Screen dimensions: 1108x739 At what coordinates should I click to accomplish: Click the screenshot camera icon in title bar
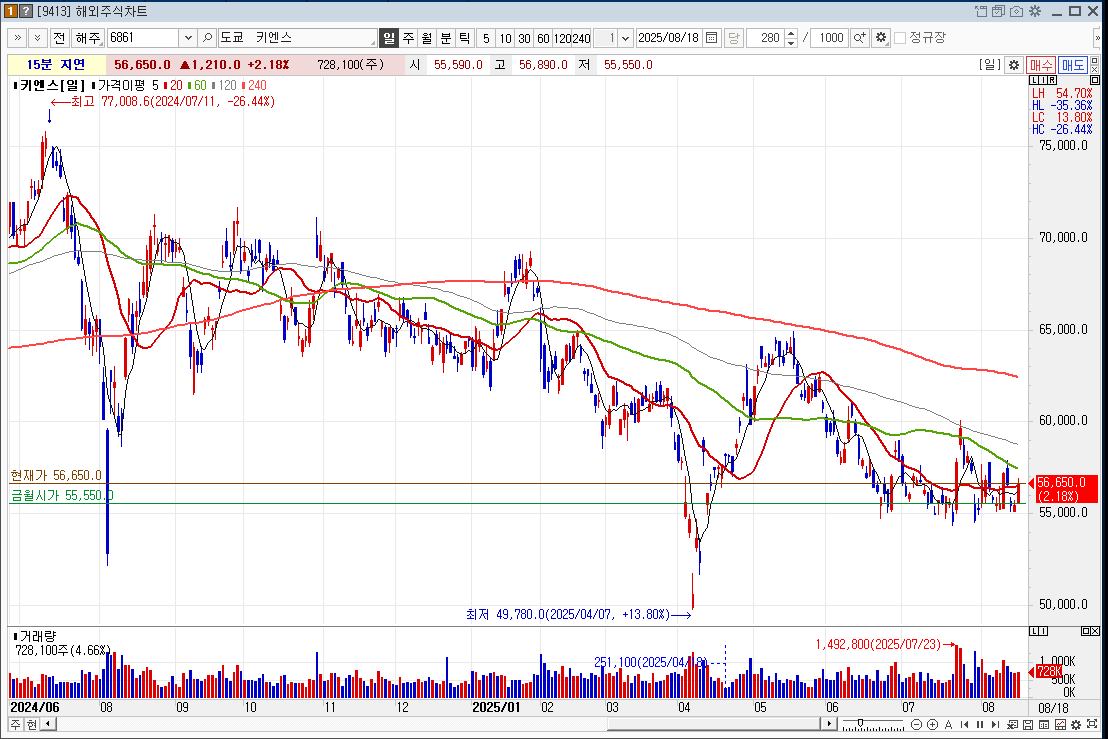(1017, 11)
